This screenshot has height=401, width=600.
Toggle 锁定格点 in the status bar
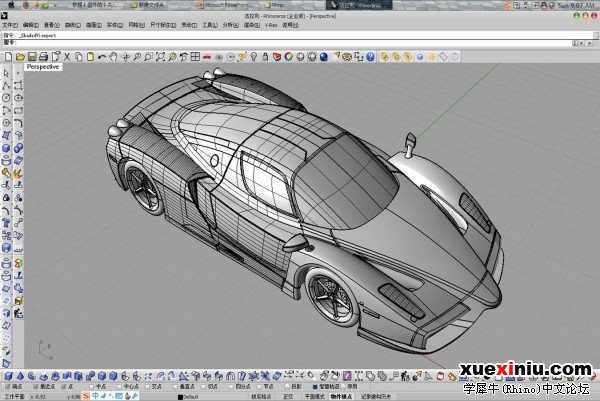click(261, 397)
